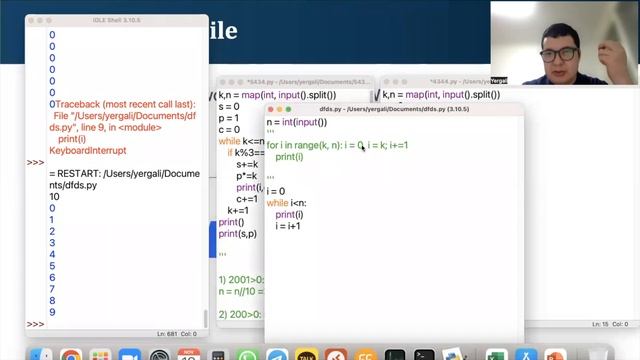Click the '2) 200>0:' comment in 5434.py

coord(240,315)
